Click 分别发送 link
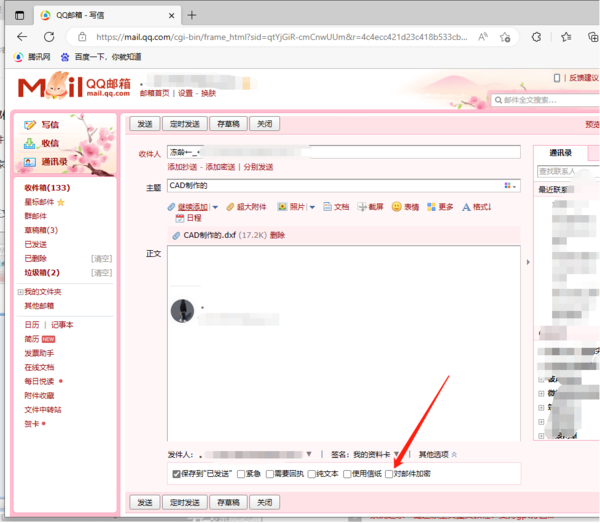The height and width of the screenshot is (523, 600). 258,167
